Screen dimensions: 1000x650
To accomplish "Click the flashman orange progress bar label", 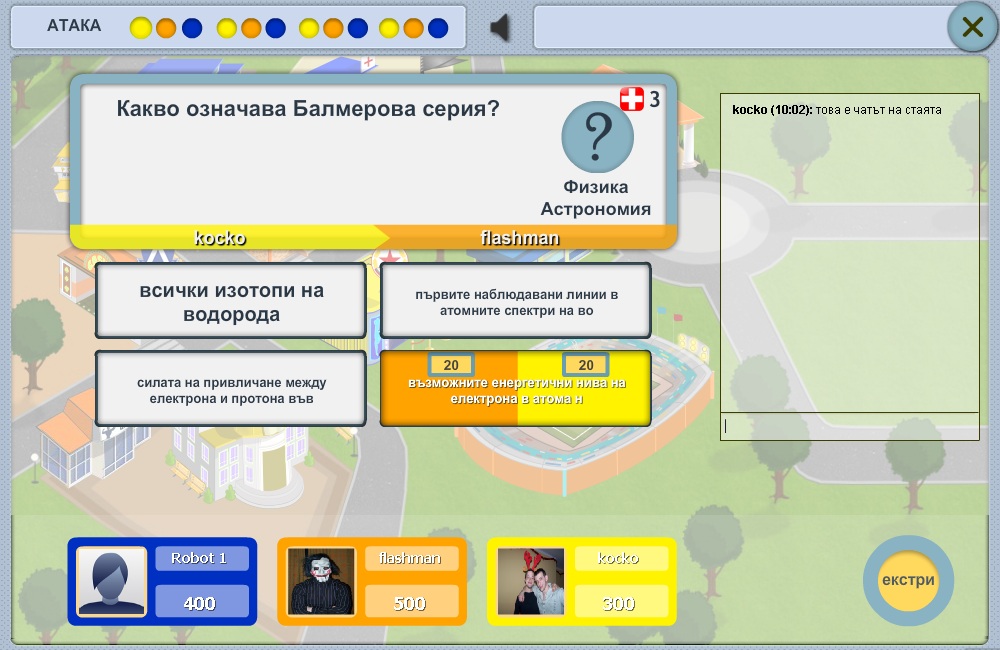I will pos(520,238).
